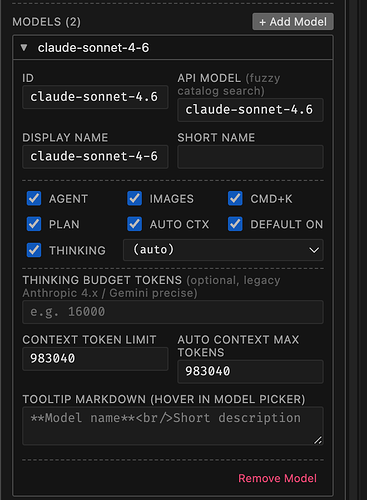367x500 pixels.
Task: Uncheck the AGENT checkbox
Action: pos(34,198)
